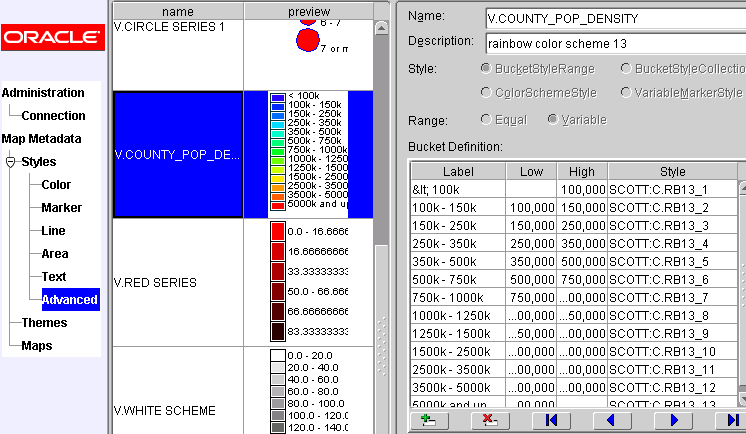
Task: Open the Marker styles node
Action: (x=61, y=207)
